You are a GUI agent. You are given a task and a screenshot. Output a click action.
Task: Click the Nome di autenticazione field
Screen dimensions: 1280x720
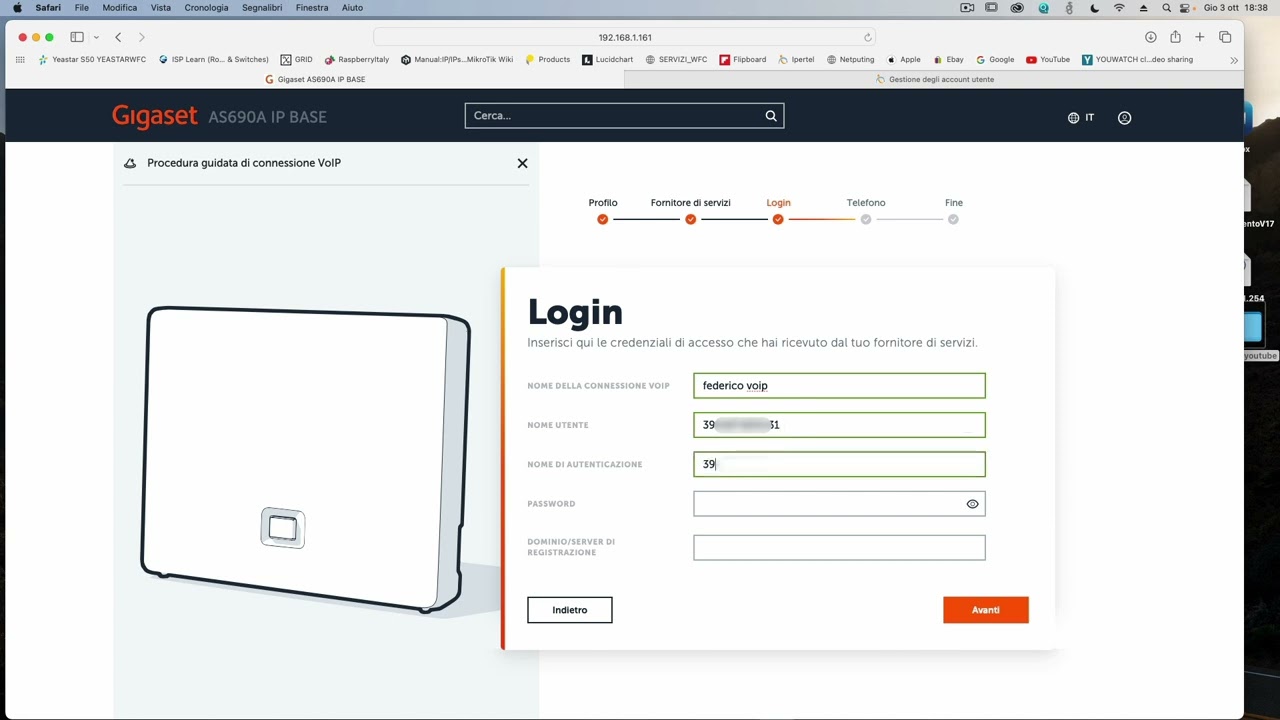point(839,464)
